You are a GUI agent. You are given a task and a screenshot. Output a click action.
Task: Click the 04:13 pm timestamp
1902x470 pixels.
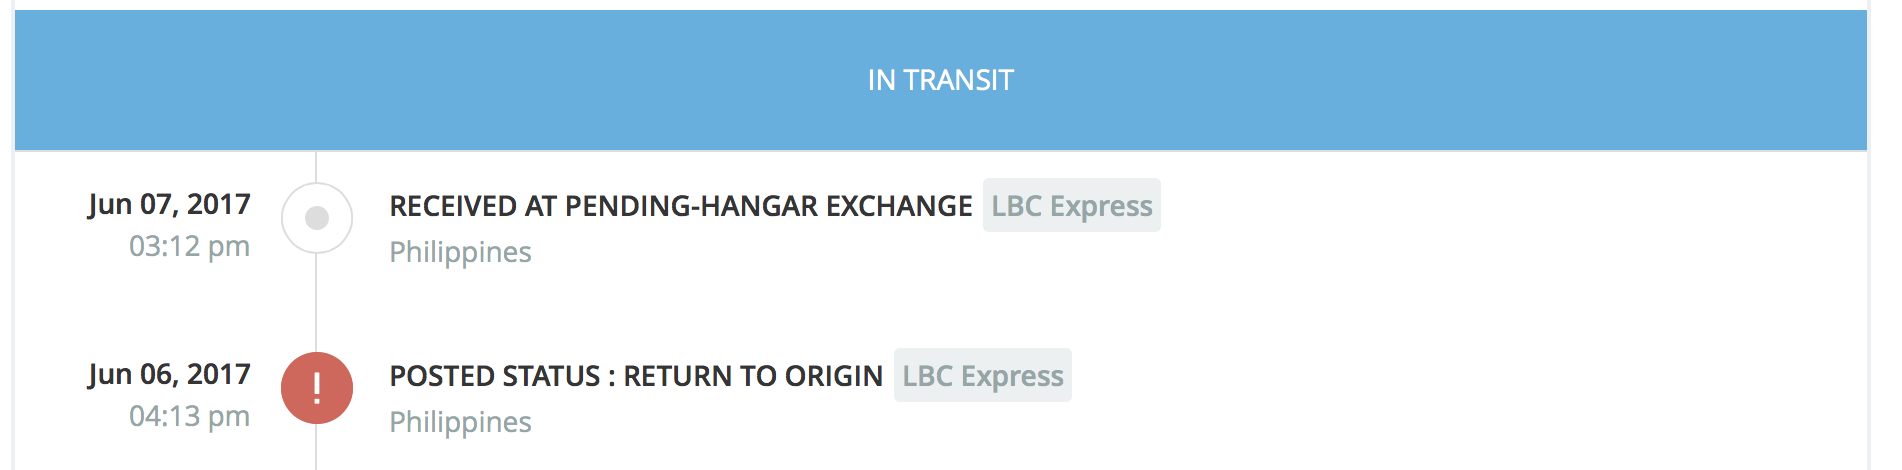(x=189, y=416)
